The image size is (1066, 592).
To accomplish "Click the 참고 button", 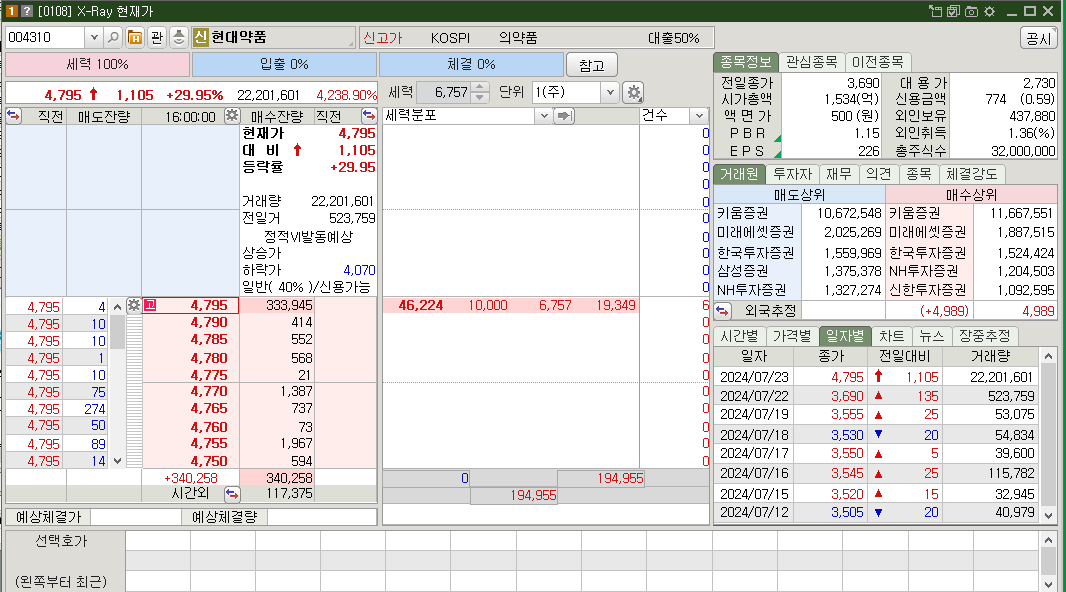I will coord(591,65).
